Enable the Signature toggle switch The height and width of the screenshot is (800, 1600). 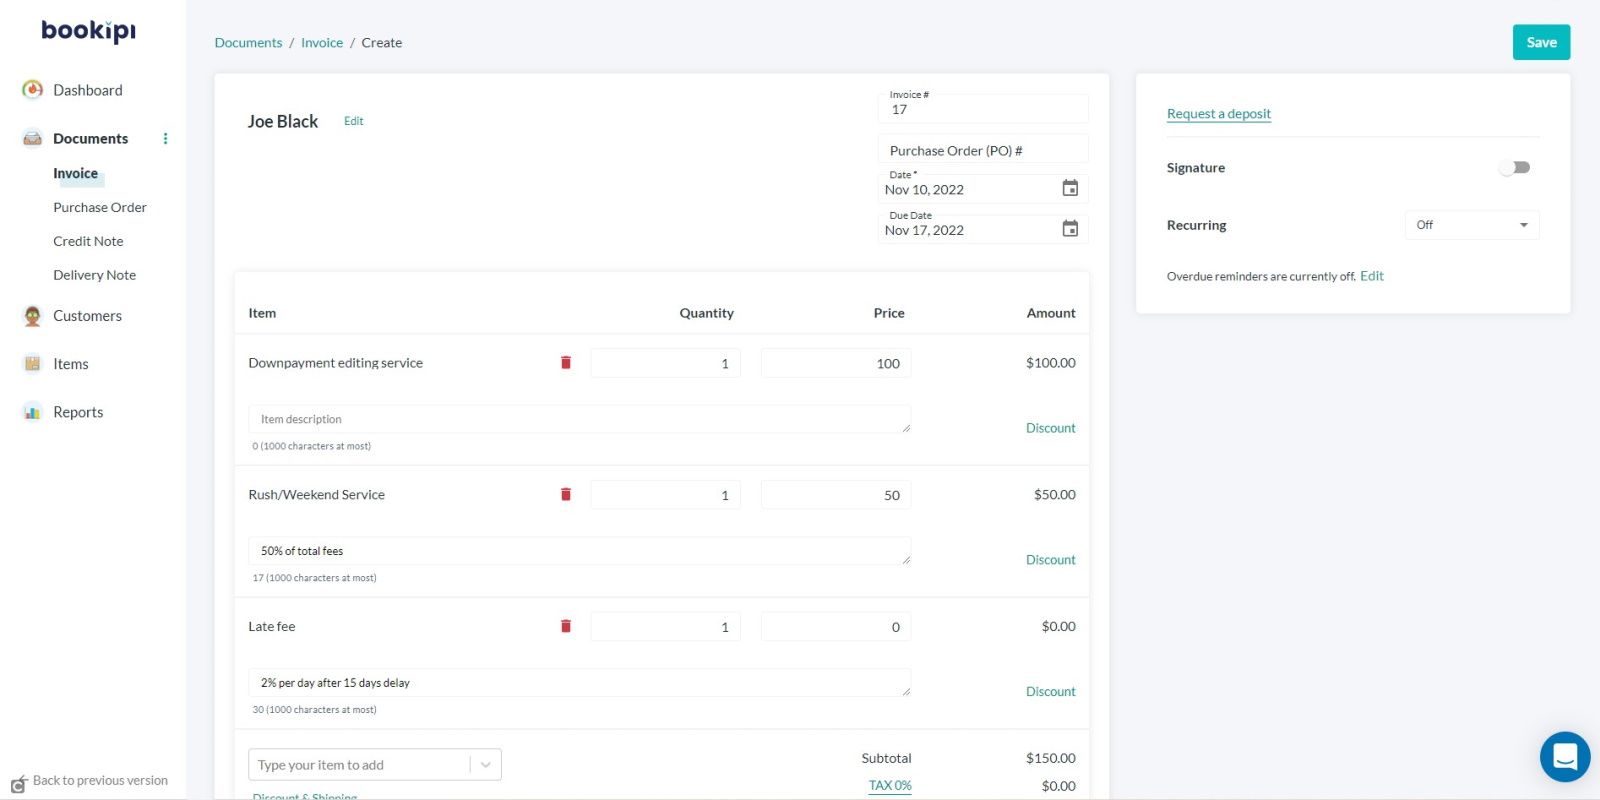pos(1514,168)
